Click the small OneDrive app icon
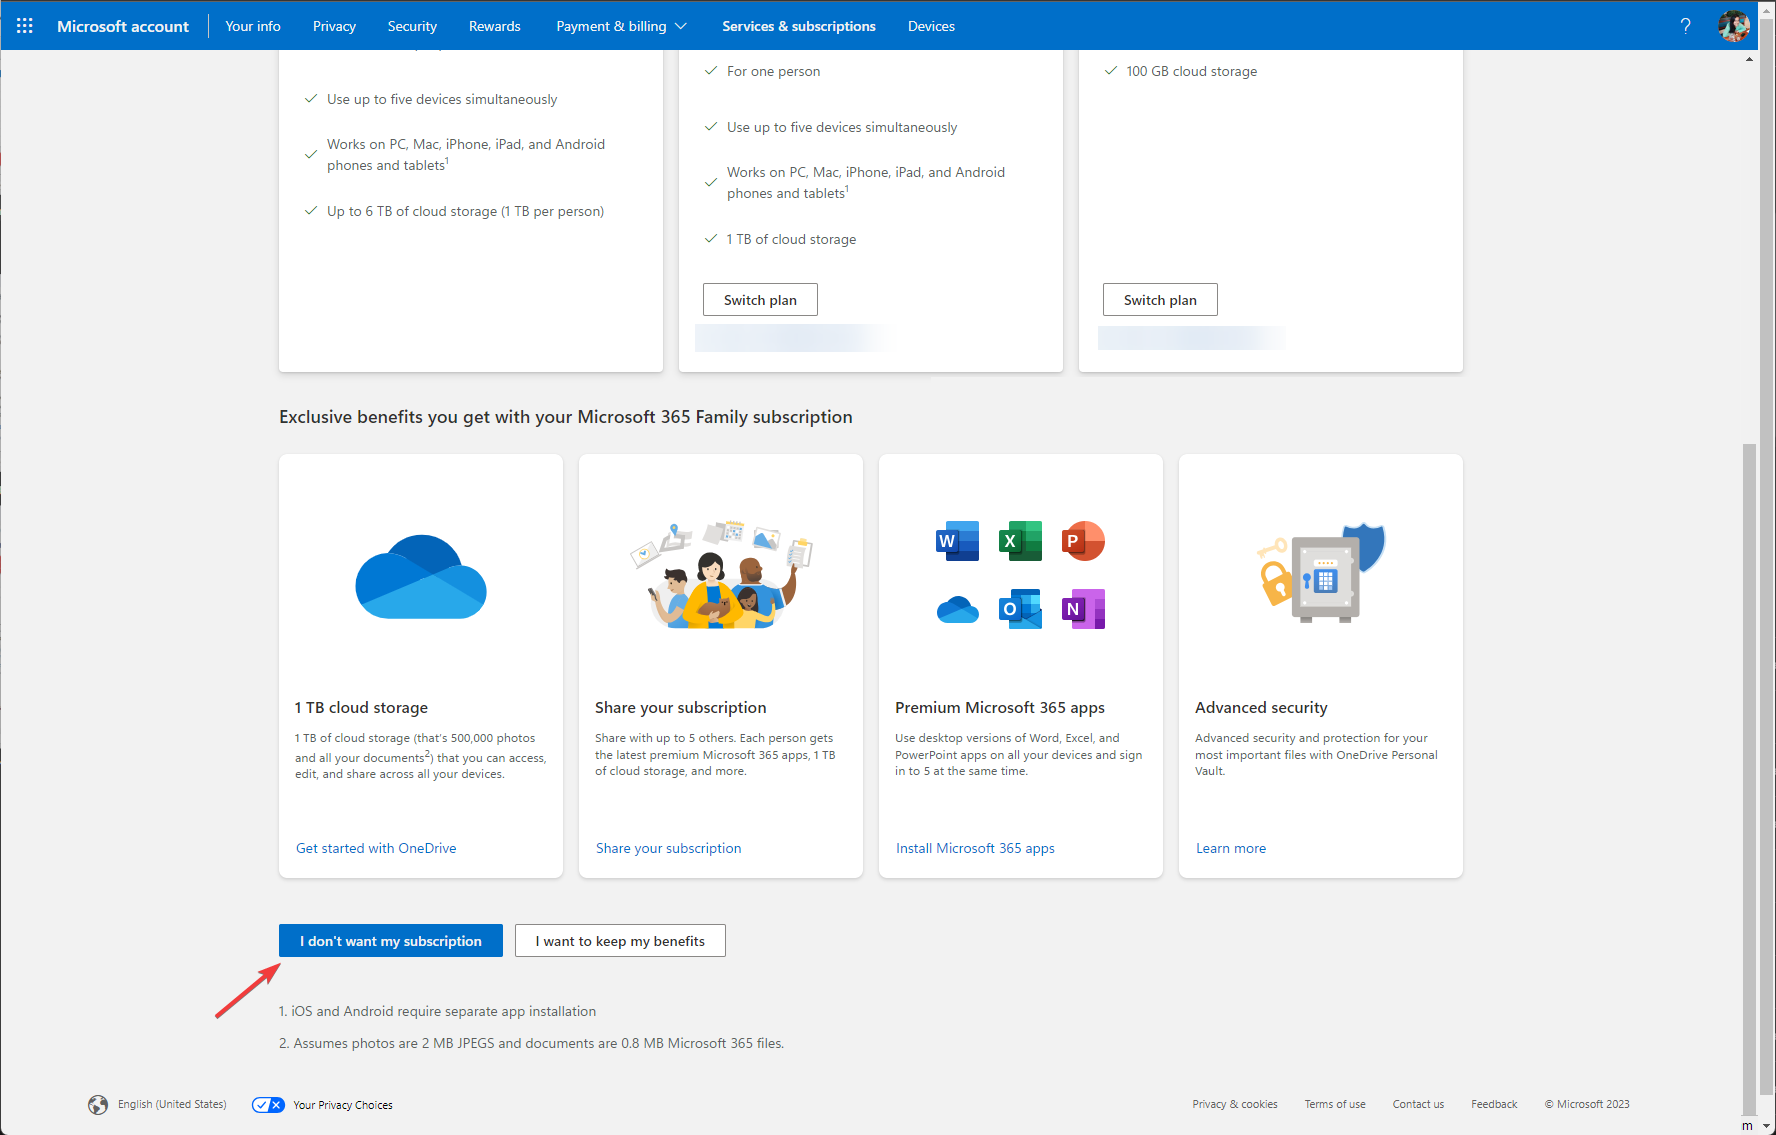 [957, 609]
